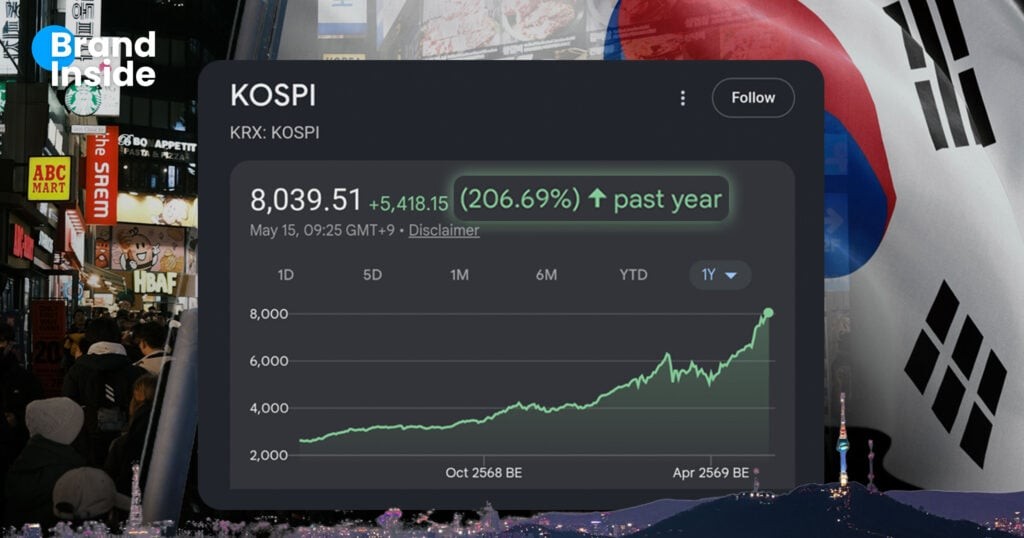The height and width of the screenshot is (538, 1024).
Task: Click the green up arrow icon
Action: click(597, 198)
